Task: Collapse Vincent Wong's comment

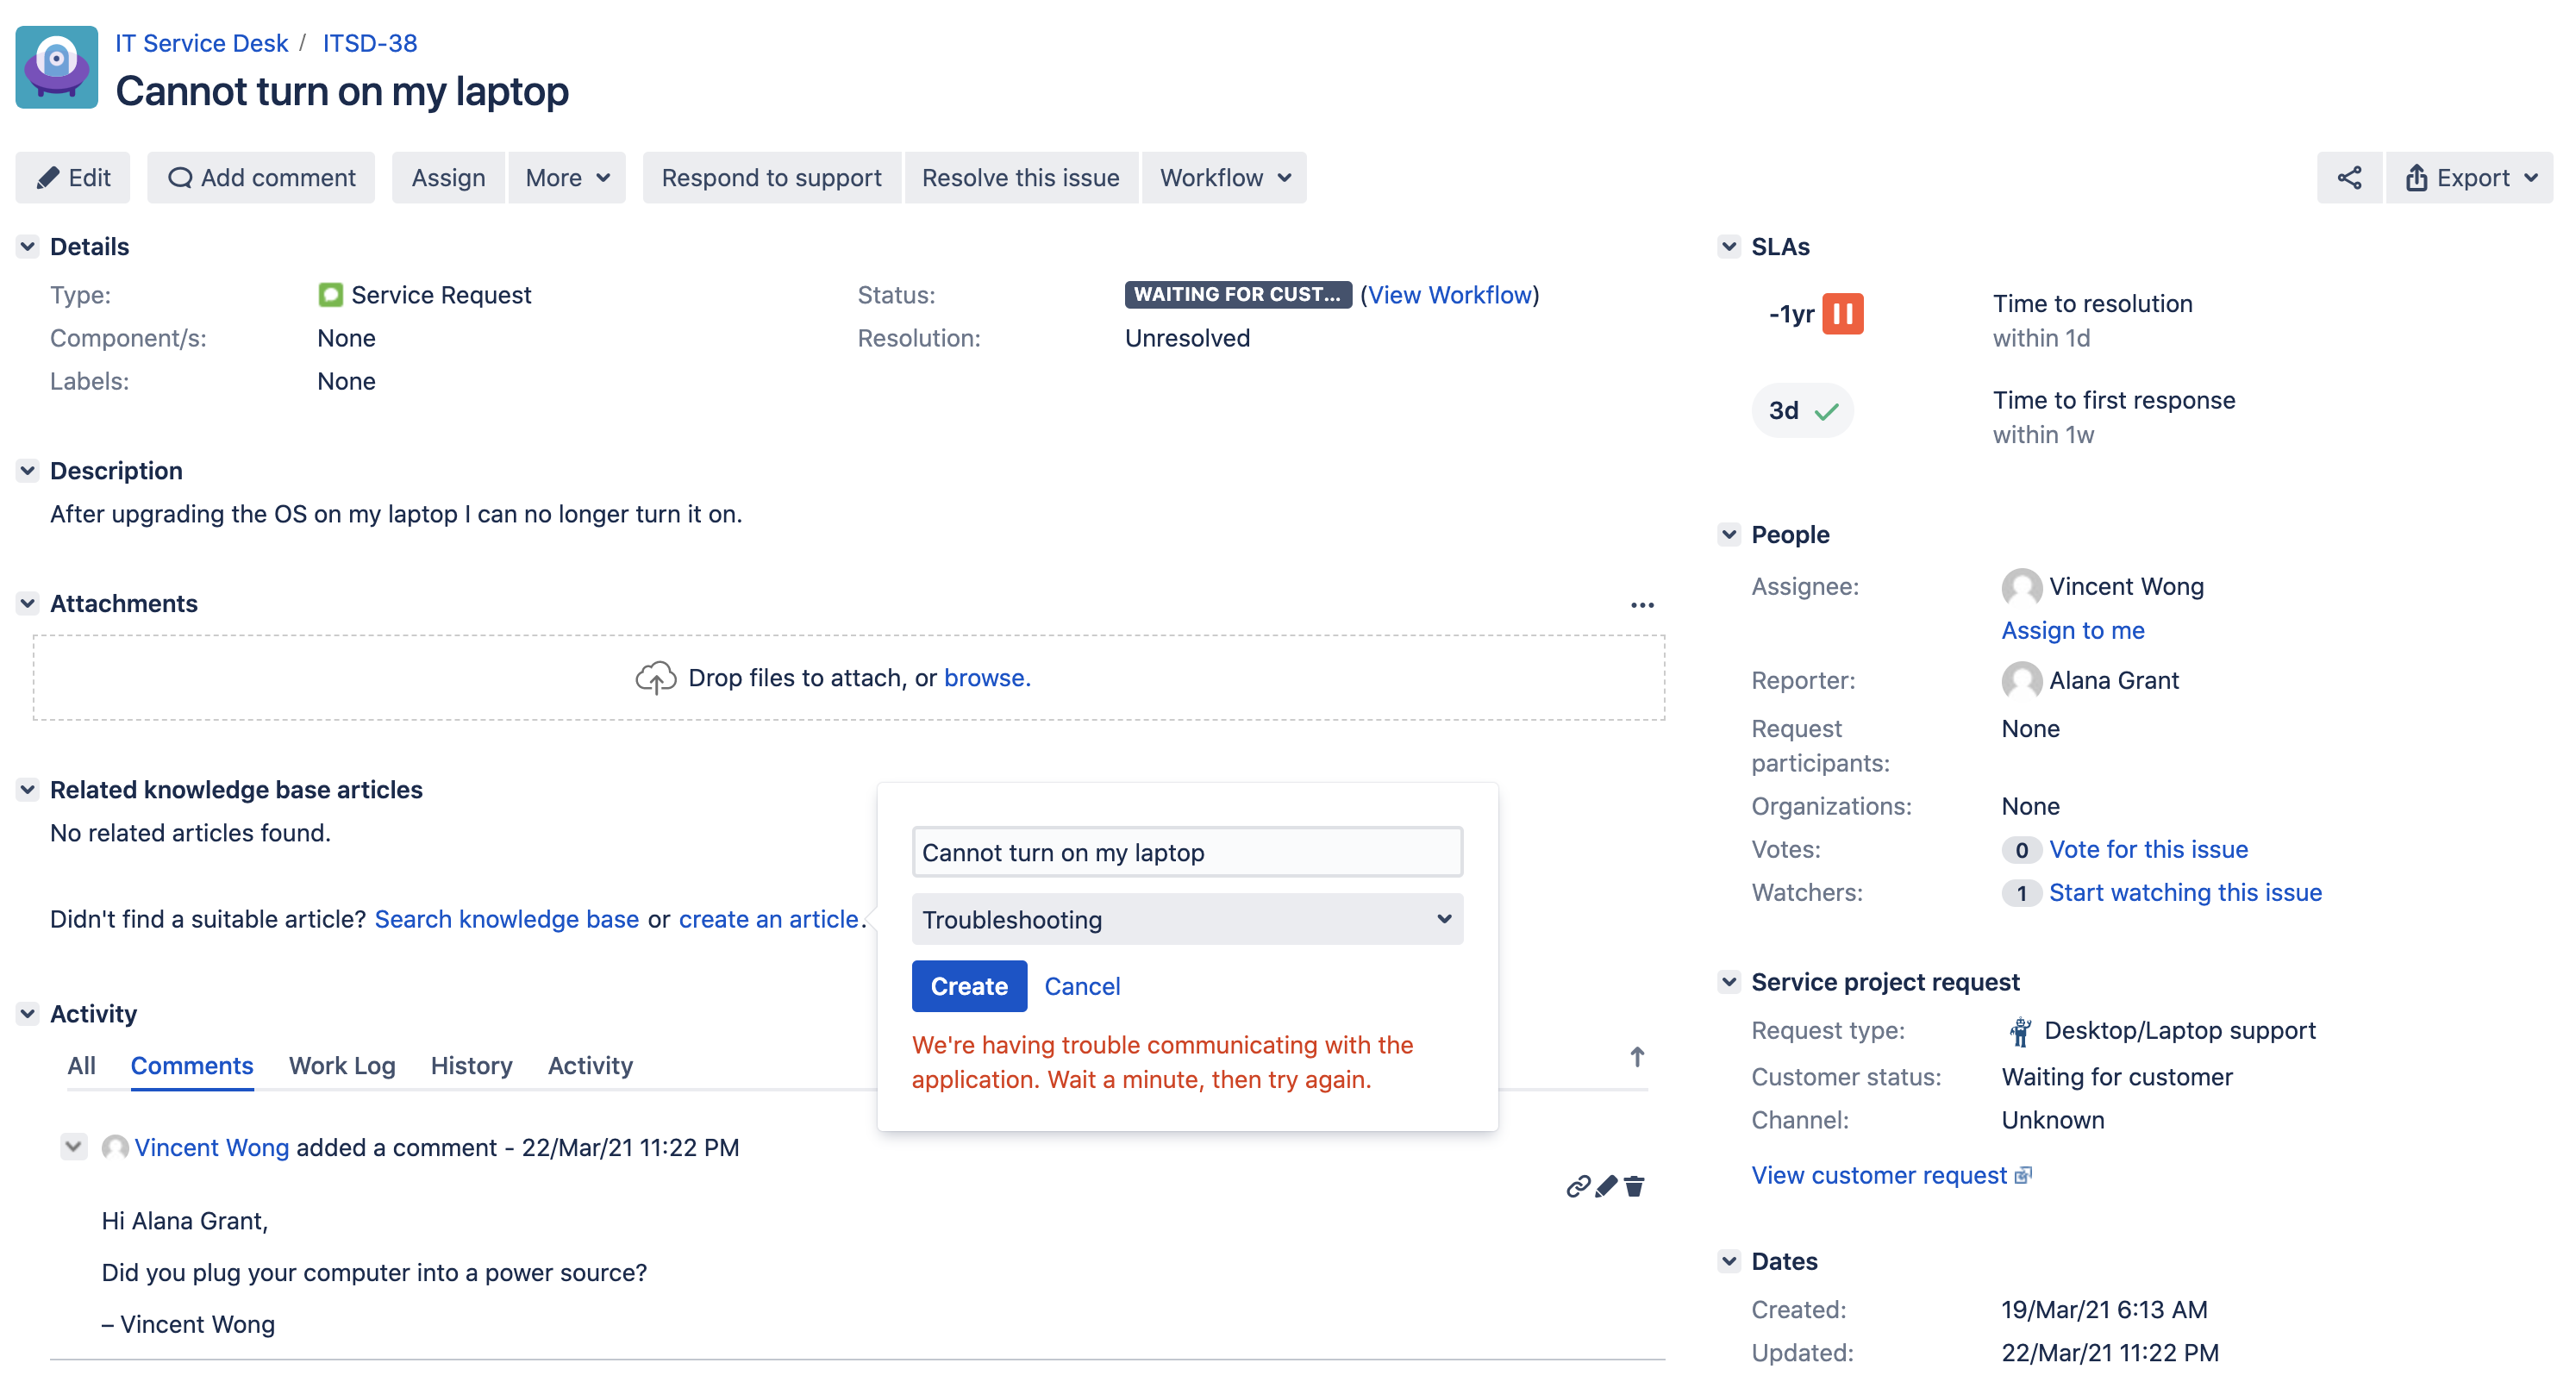Action: tap(73, 1146)
